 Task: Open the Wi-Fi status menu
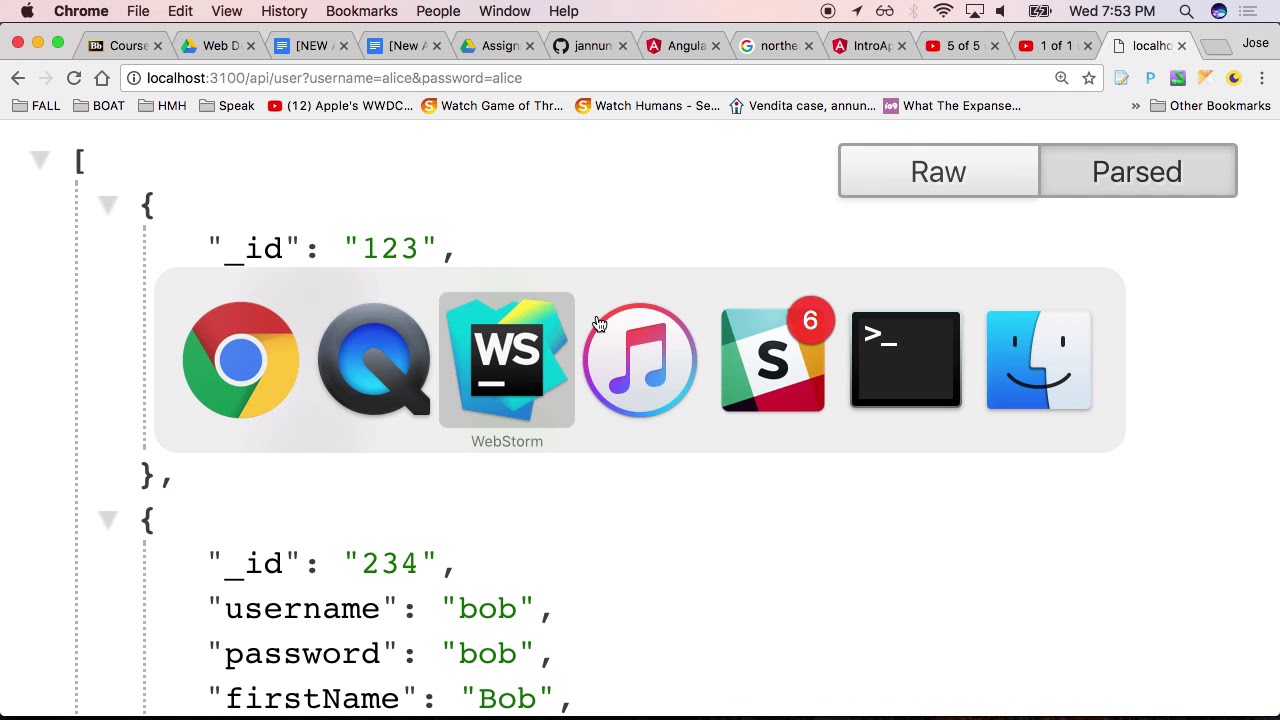[x=943, y=11]
